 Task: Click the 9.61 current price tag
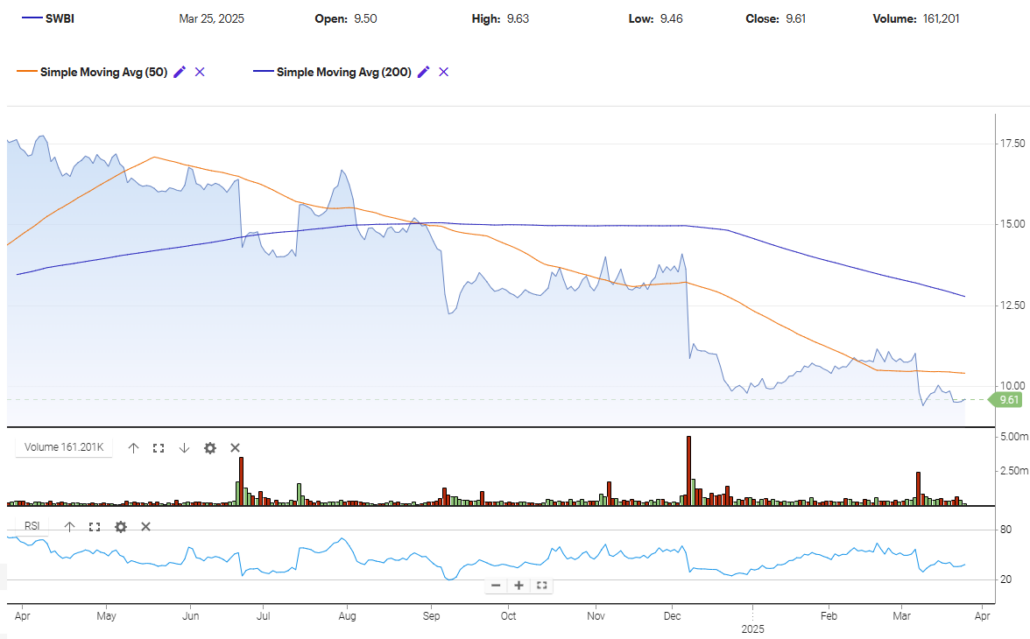pos(1006,400)
